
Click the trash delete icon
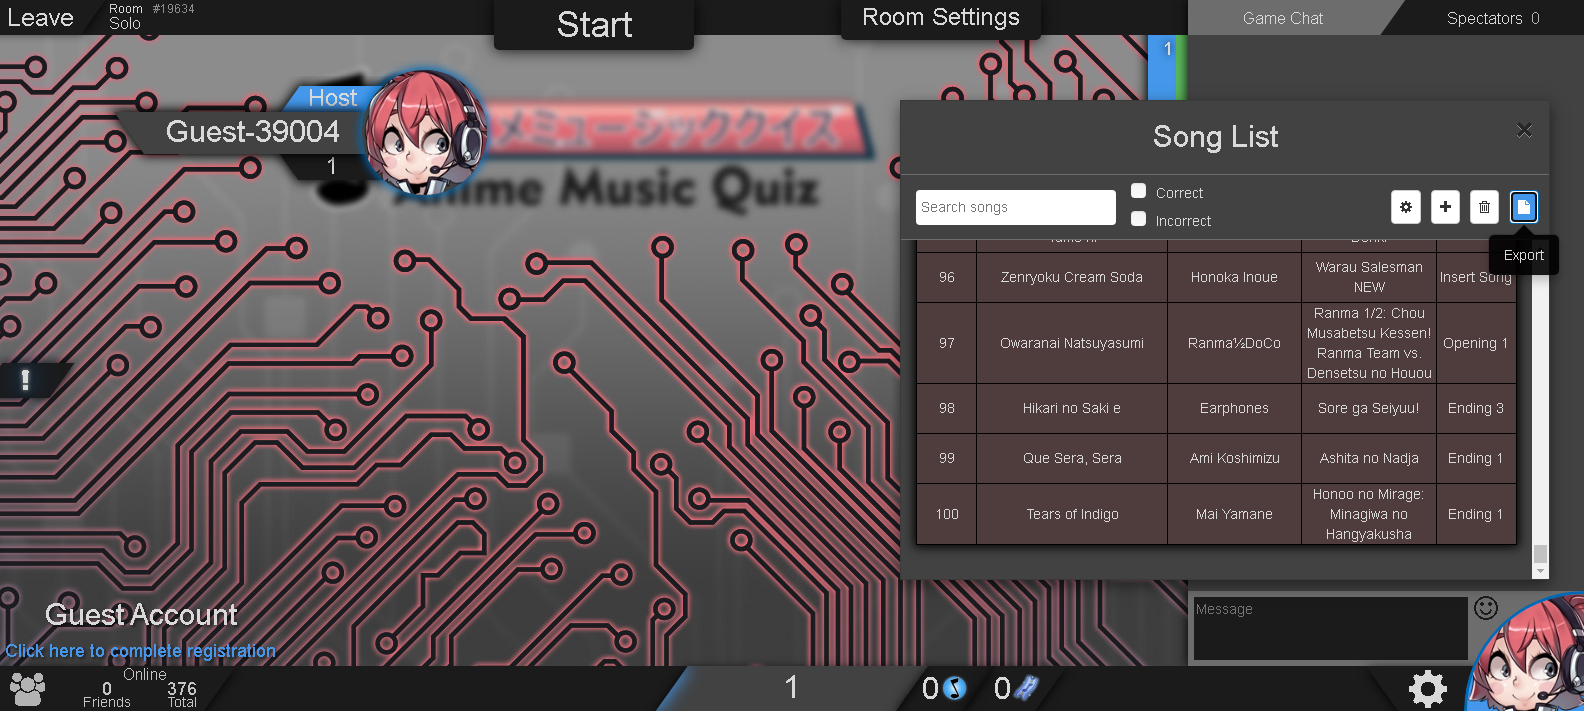click(x=1484, y=207)
